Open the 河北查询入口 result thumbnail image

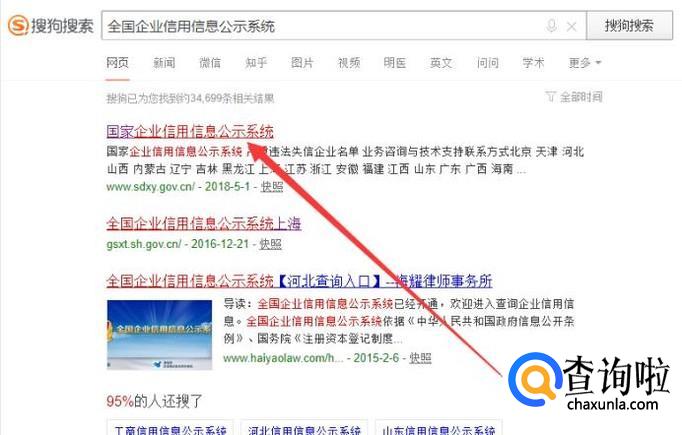pos(159,335)
